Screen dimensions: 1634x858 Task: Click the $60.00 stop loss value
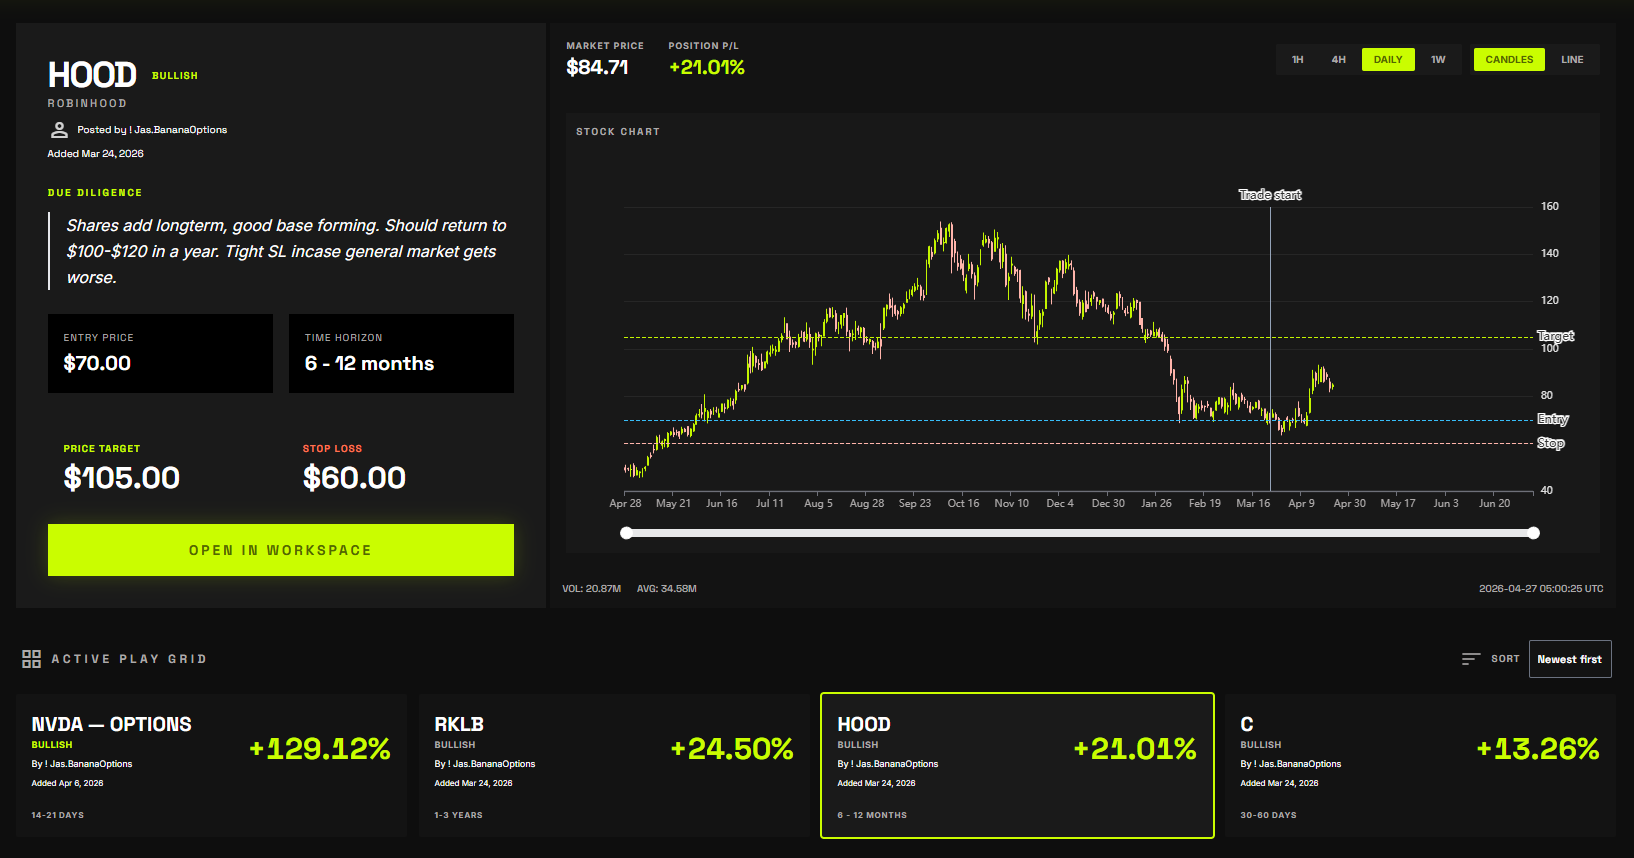[x=354, y=478]
